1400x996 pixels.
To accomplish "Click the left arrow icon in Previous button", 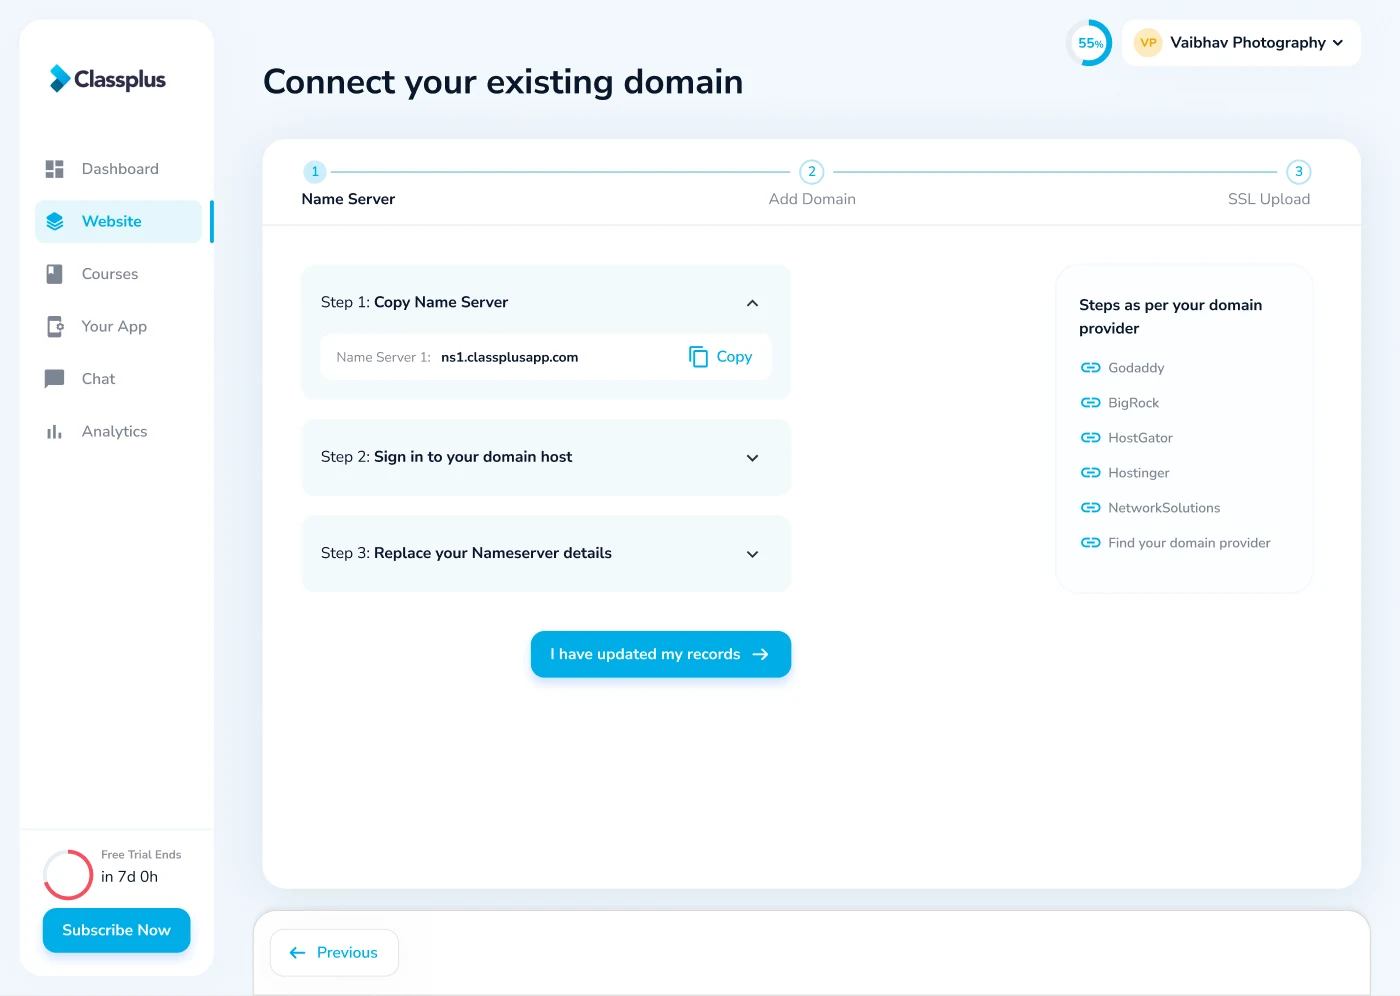I will [x=297, y=953].
